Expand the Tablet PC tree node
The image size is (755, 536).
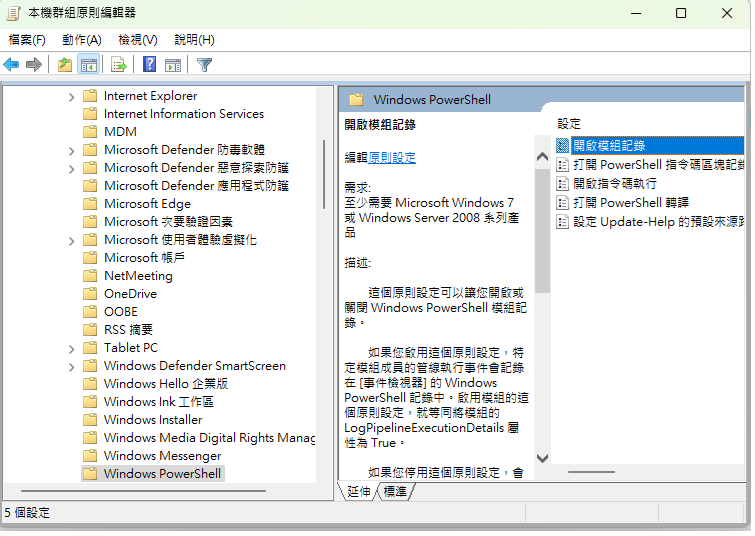click(x=71, y=349)
